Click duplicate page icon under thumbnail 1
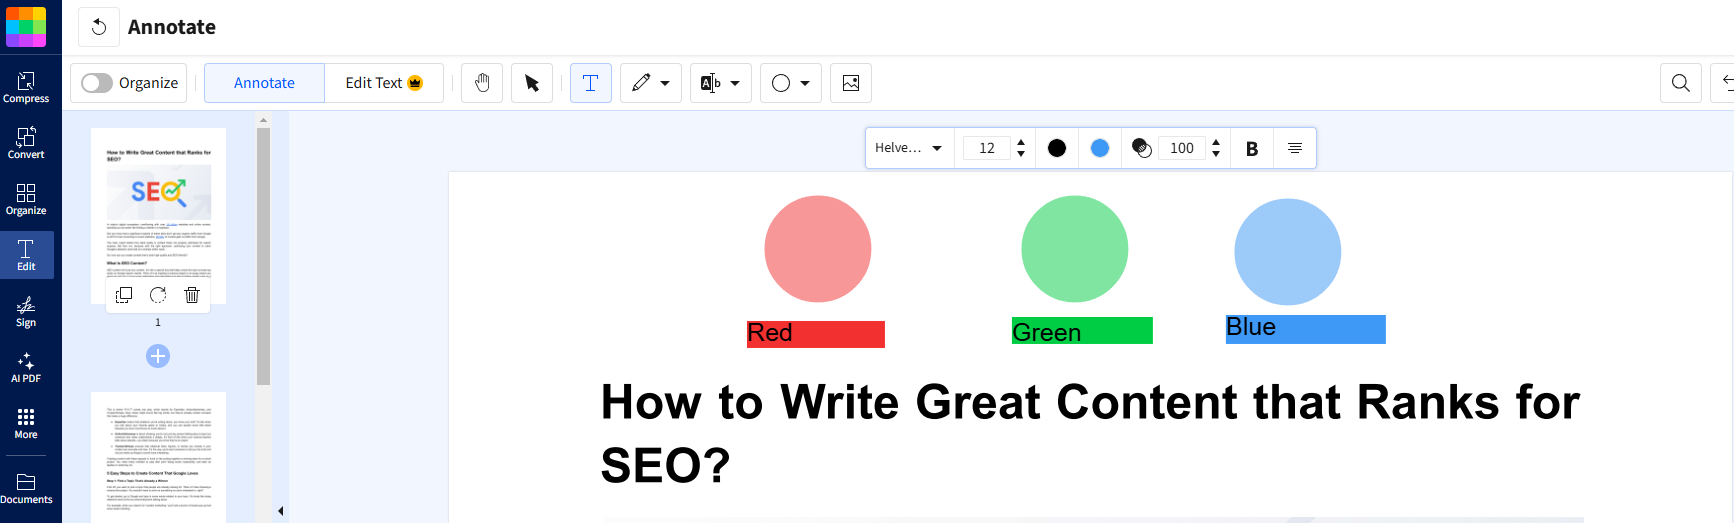Screen dimensions: 1734x523 (124, 295)
